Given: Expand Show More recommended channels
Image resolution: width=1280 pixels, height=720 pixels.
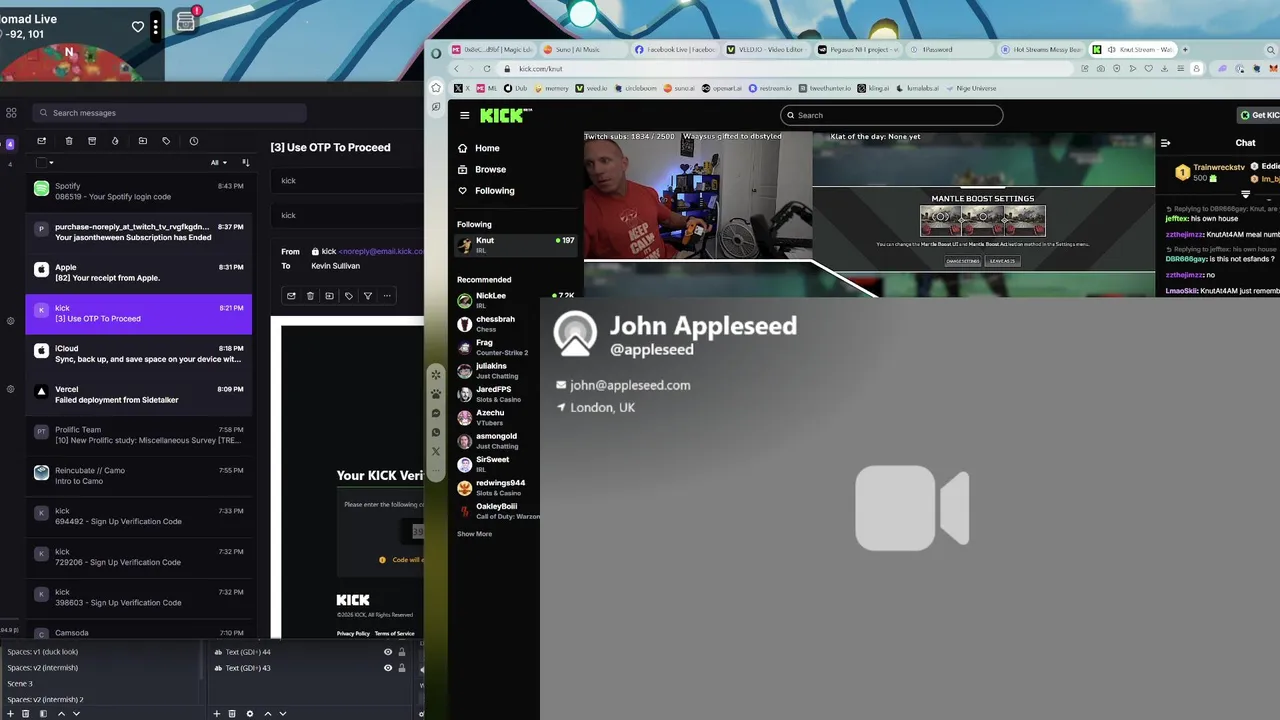Looking at the screenshot, I should 475,534.
